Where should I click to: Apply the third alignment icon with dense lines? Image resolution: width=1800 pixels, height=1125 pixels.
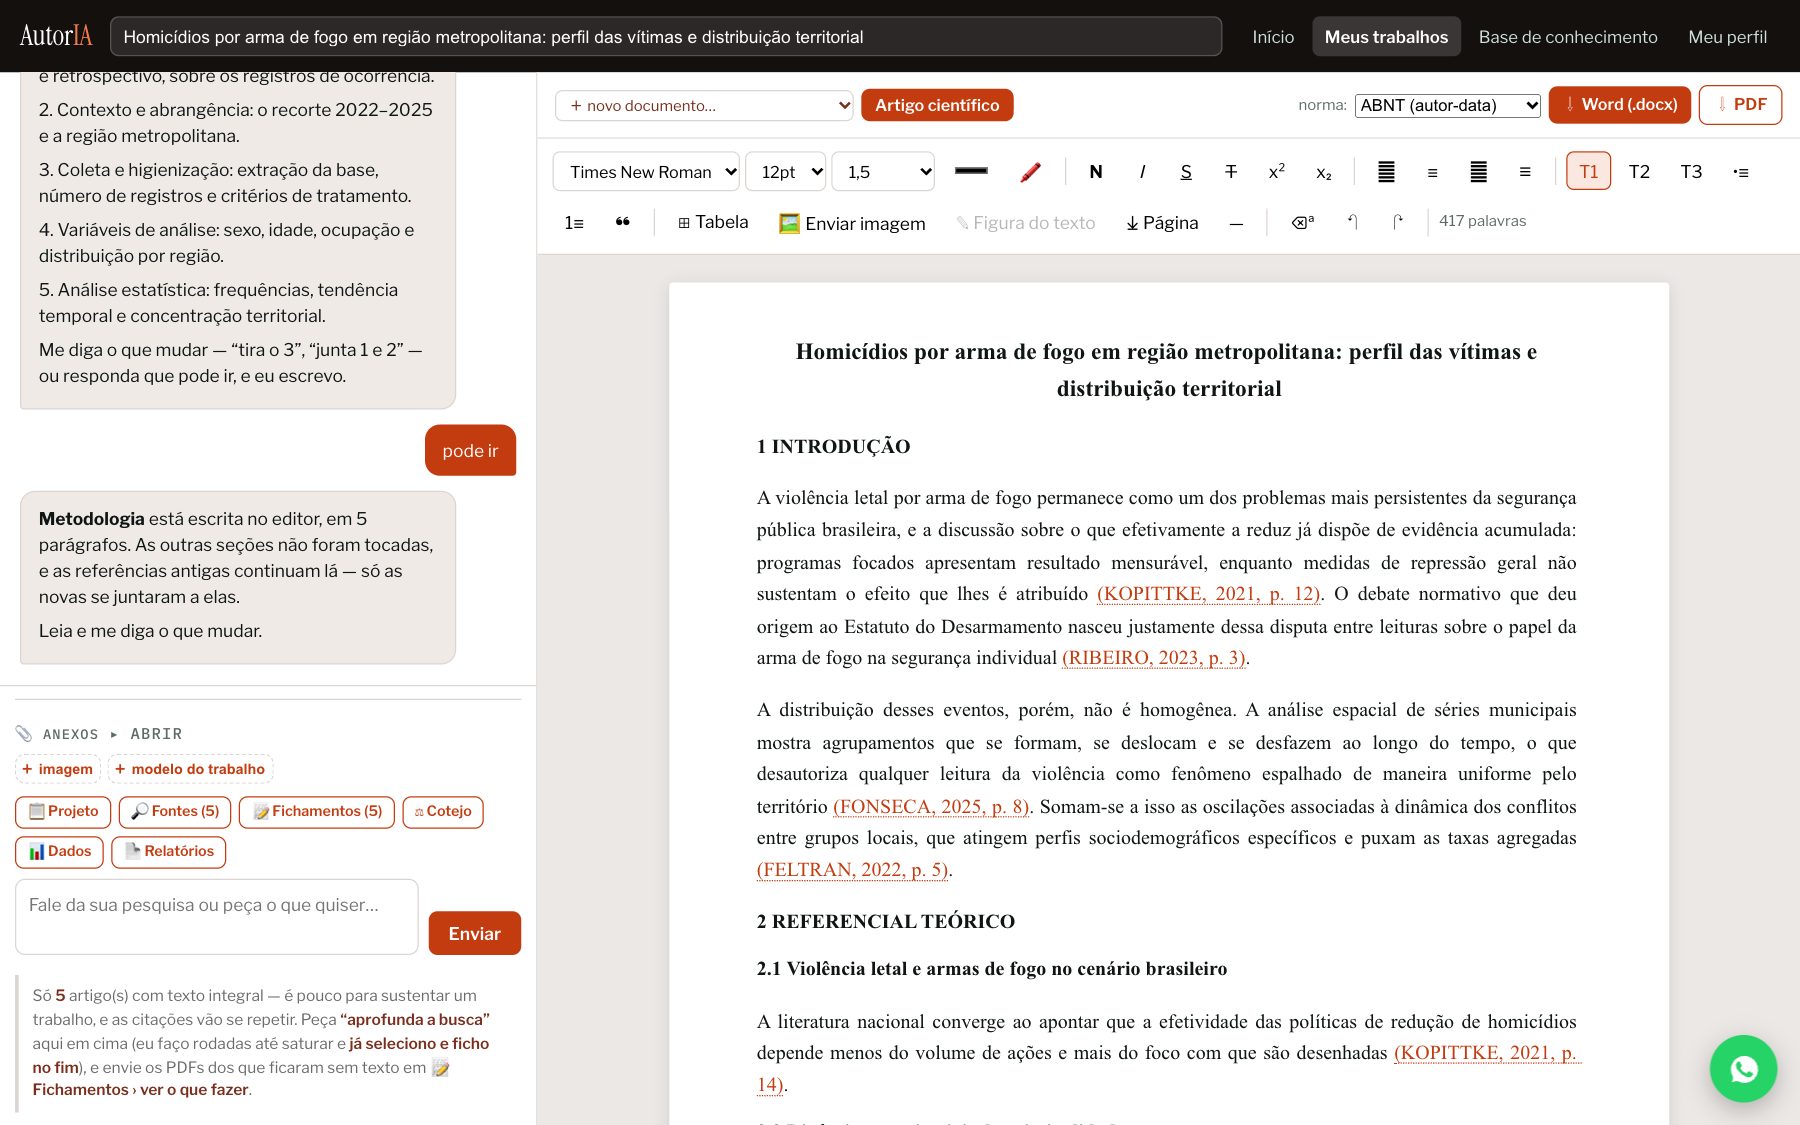1478,172
